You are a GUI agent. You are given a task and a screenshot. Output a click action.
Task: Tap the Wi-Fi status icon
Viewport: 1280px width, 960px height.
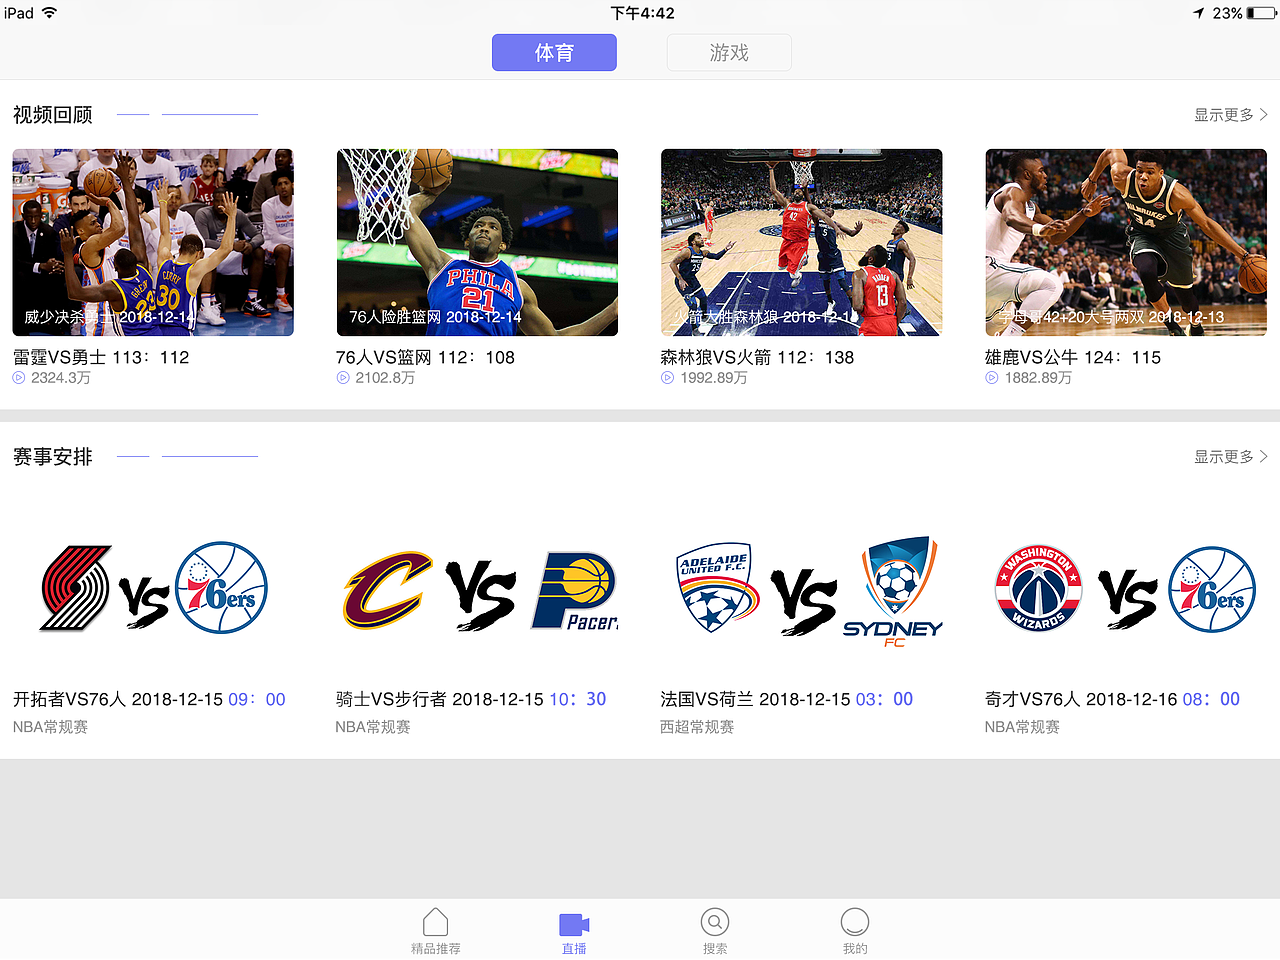49,13
